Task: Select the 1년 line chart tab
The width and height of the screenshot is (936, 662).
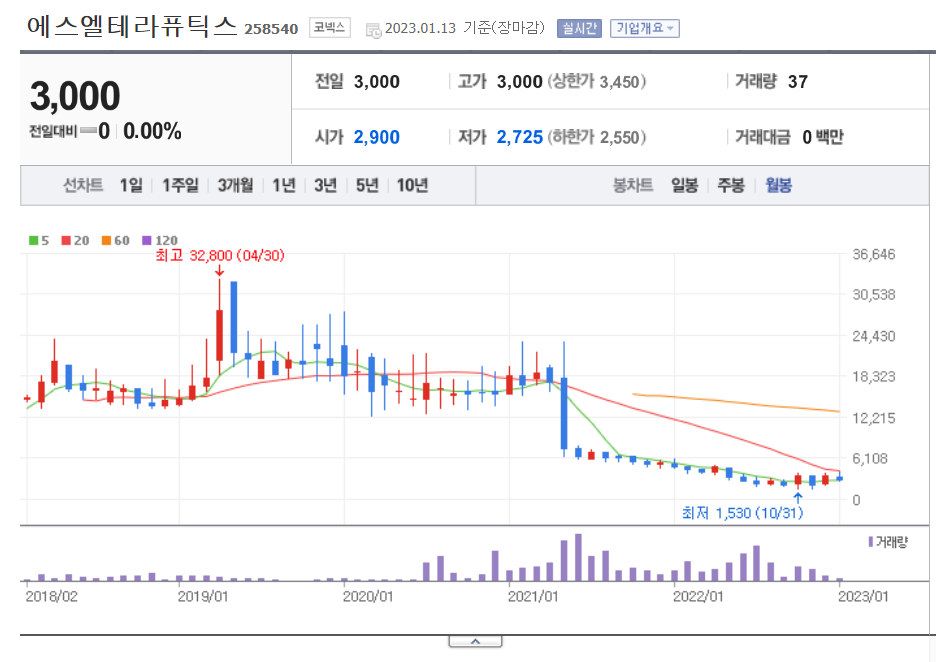Action: (284, 185)
